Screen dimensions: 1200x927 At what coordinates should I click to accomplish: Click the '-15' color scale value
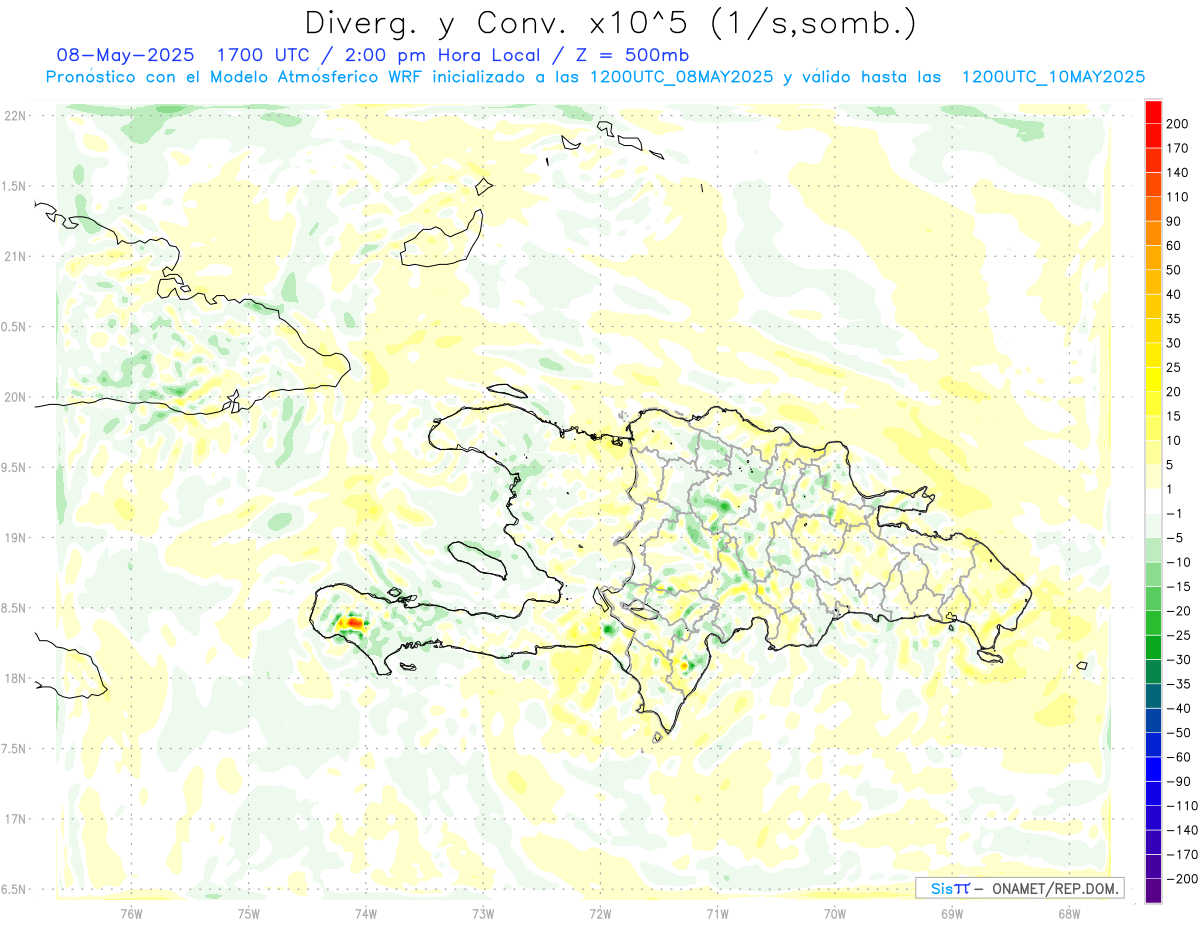click(1177, 587)
